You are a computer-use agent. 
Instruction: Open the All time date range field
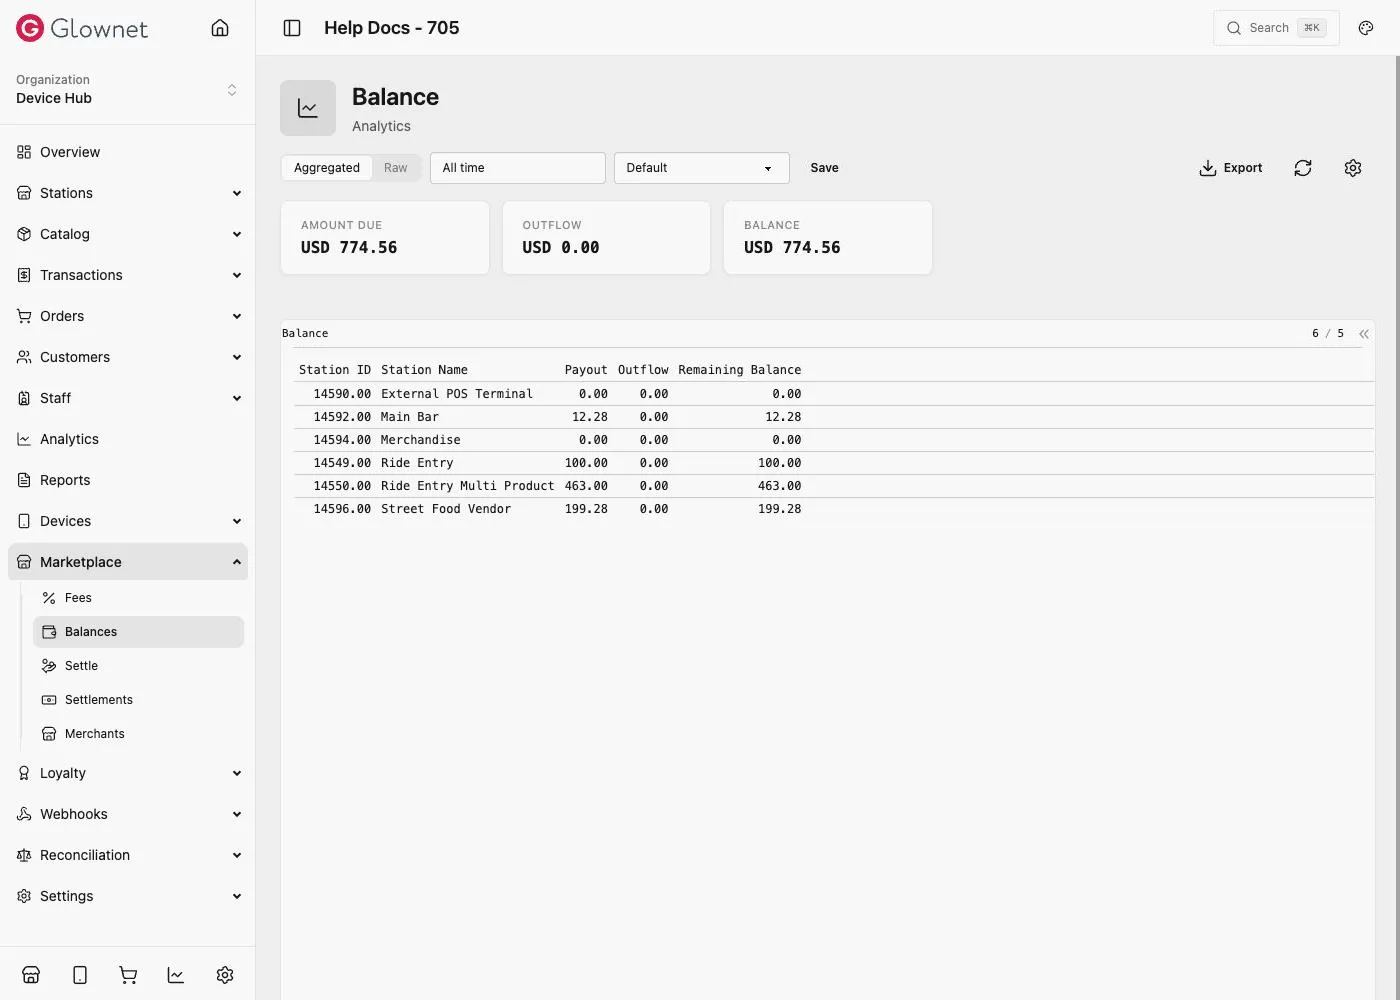518,168
